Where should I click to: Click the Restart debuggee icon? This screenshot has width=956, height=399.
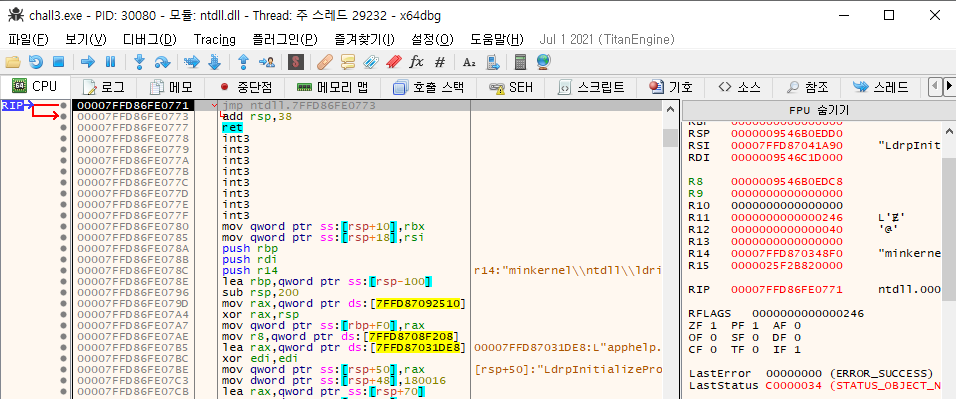tap(36, 62)
